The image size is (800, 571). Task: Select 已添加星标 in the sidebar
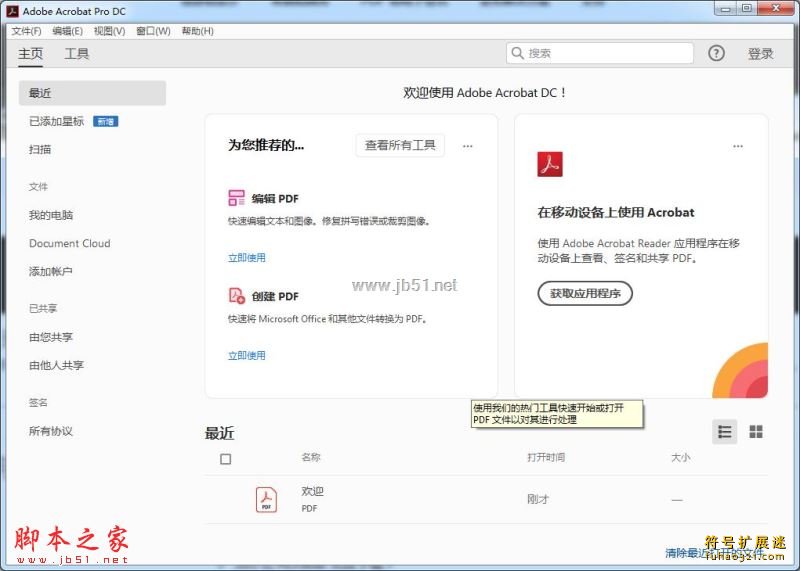click(56, 121)
